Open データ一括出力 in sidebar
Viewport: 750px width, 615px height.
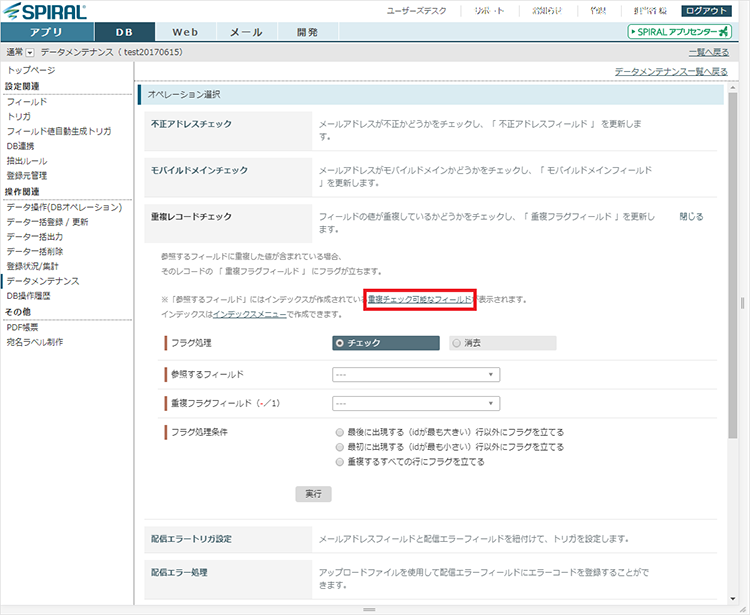point(34,237)
